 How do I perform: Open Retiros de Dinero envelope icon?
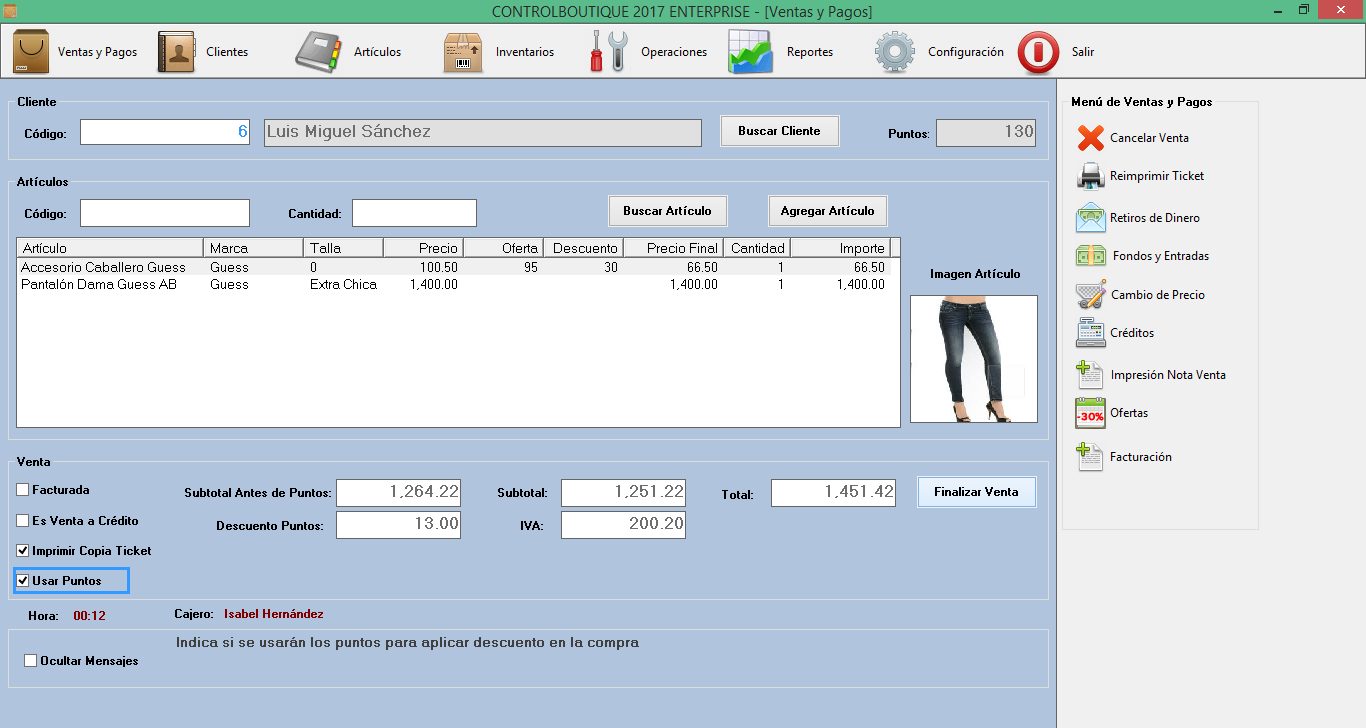point(1090,217)
